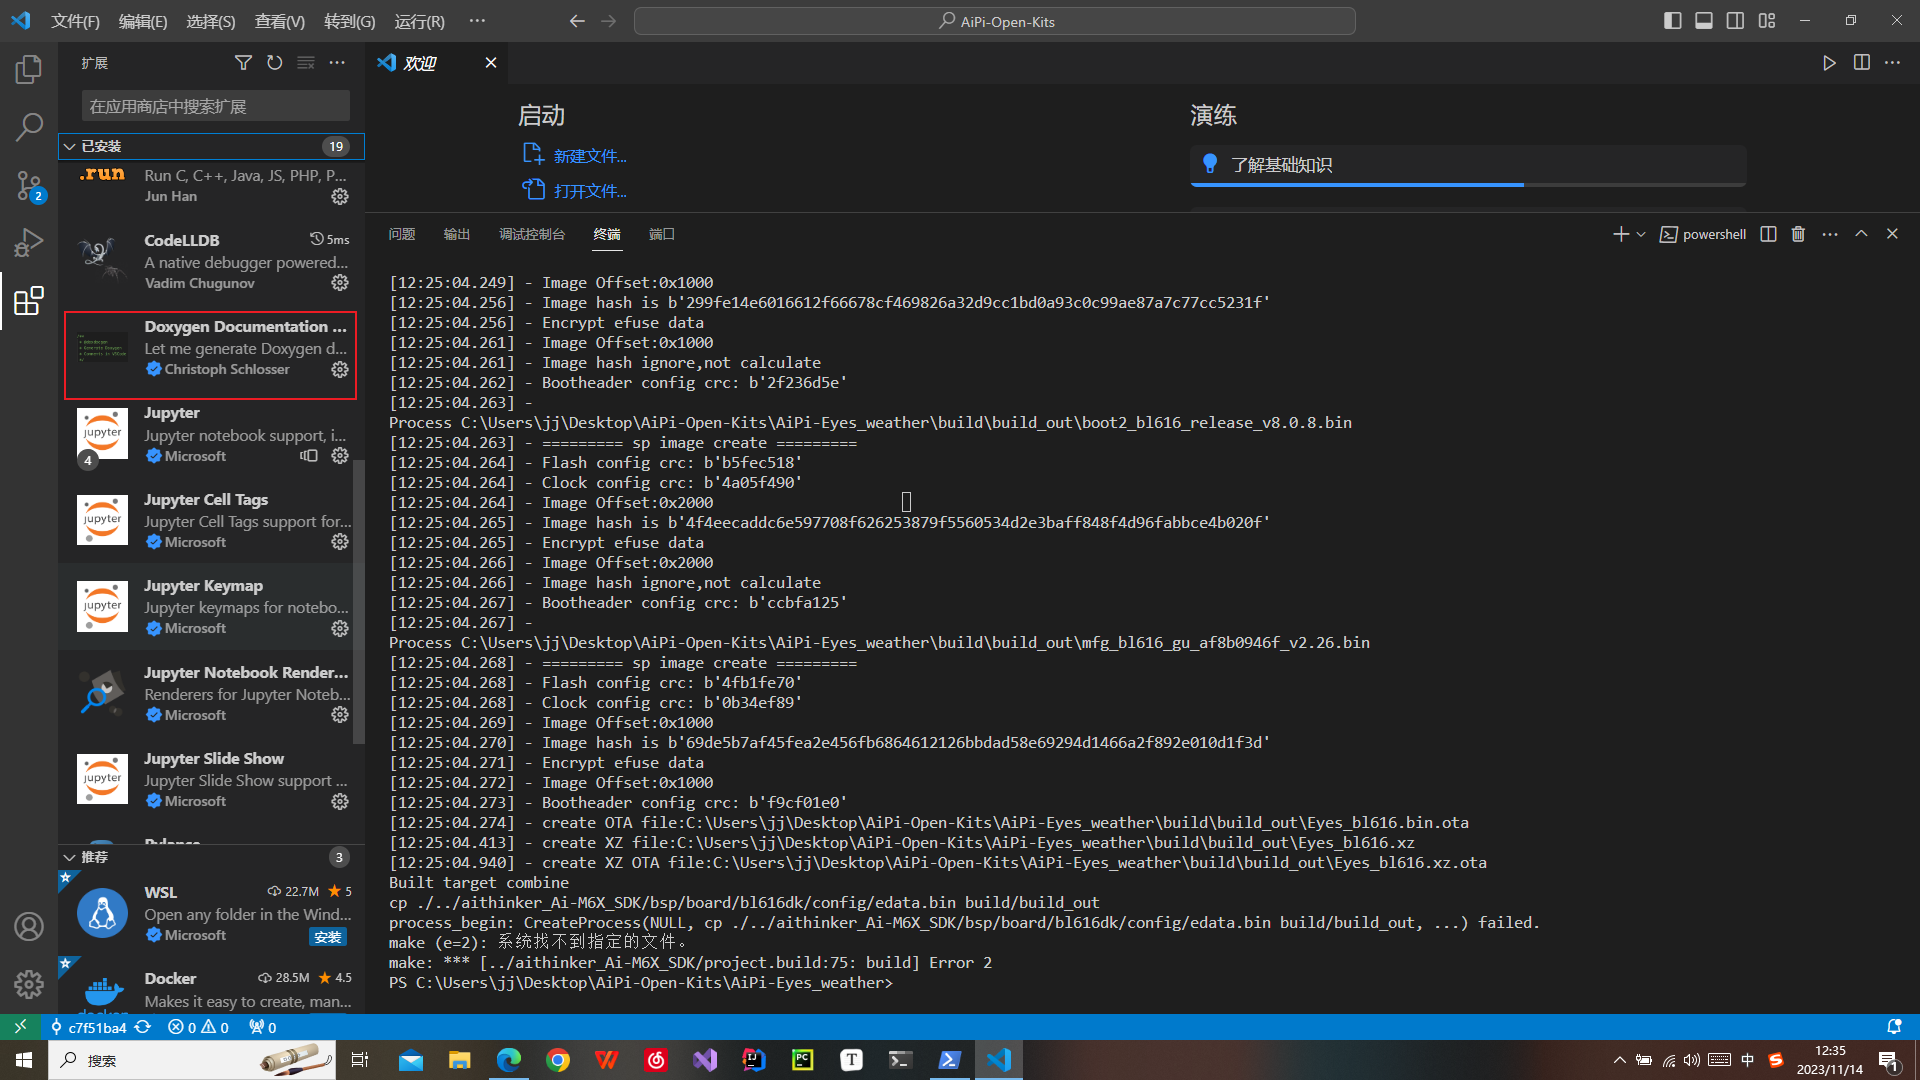The image size is (1920, 1080).
Task: Click the 打开文件... link
Action: pyautogui.click(x=590, y=191)
